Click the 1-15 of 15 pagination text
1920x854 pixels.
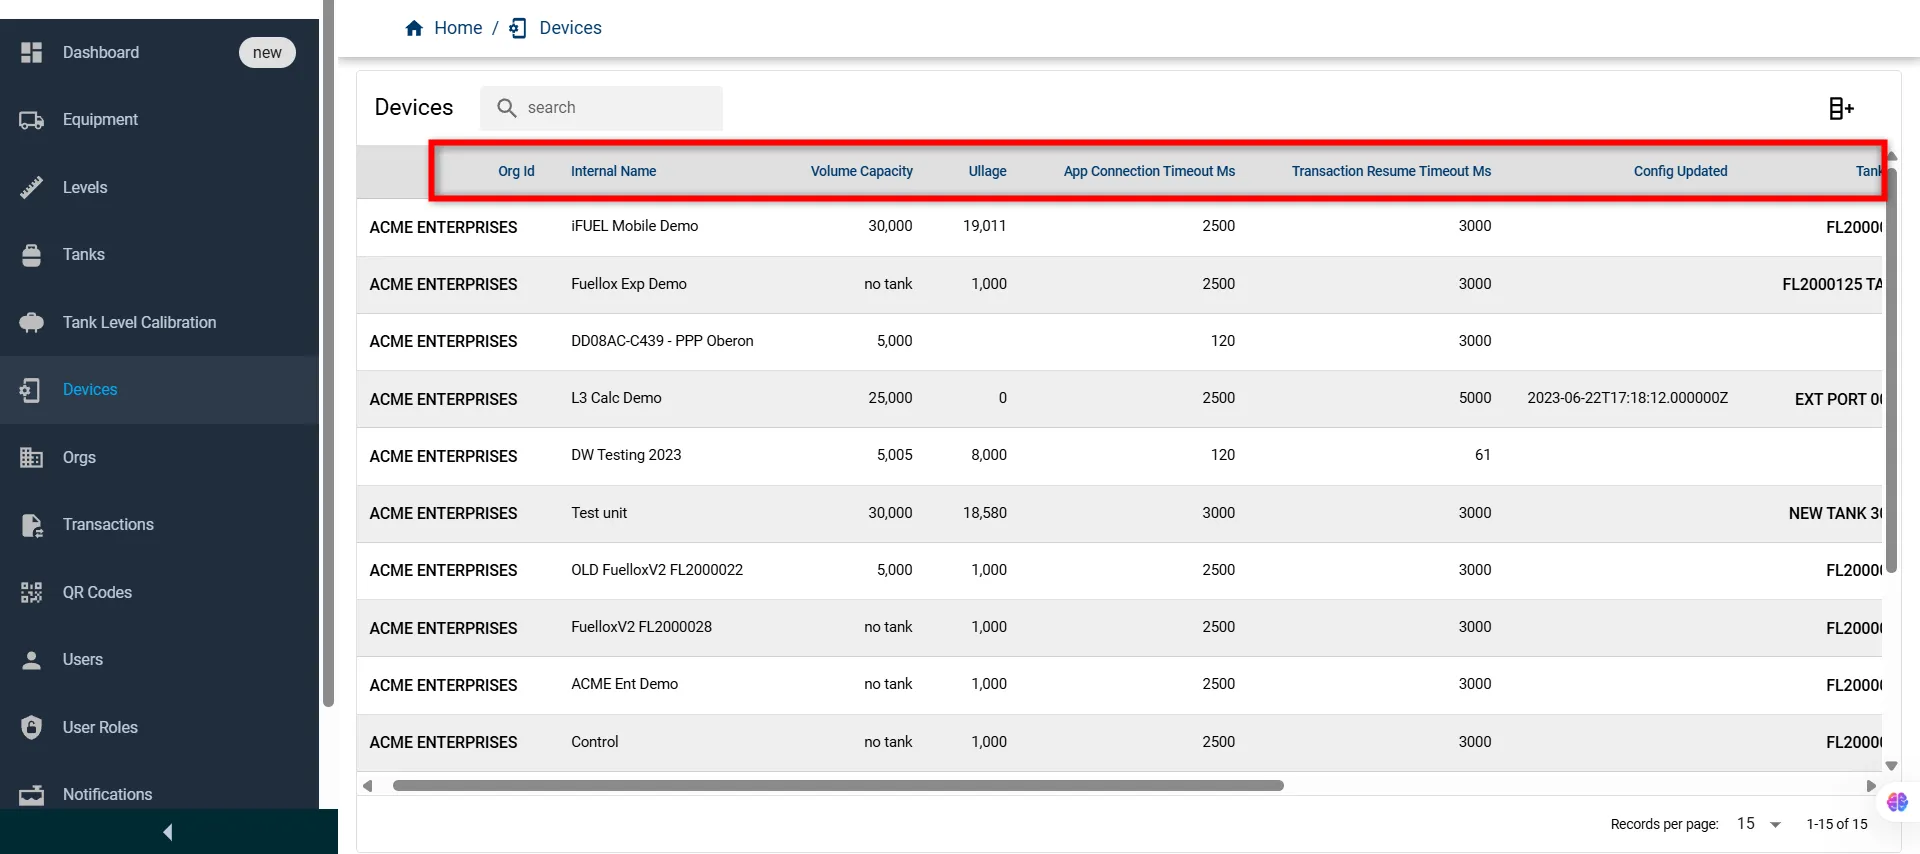pos(1836,824)
